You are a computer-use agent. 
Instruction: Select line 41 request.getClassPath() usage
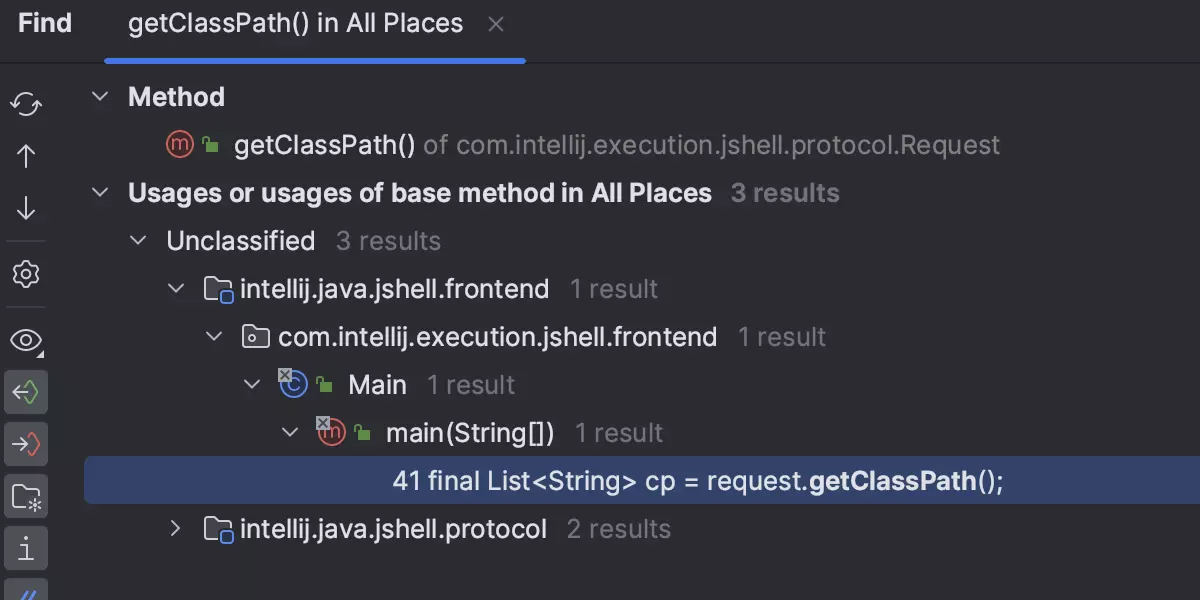tap(697, 481)
